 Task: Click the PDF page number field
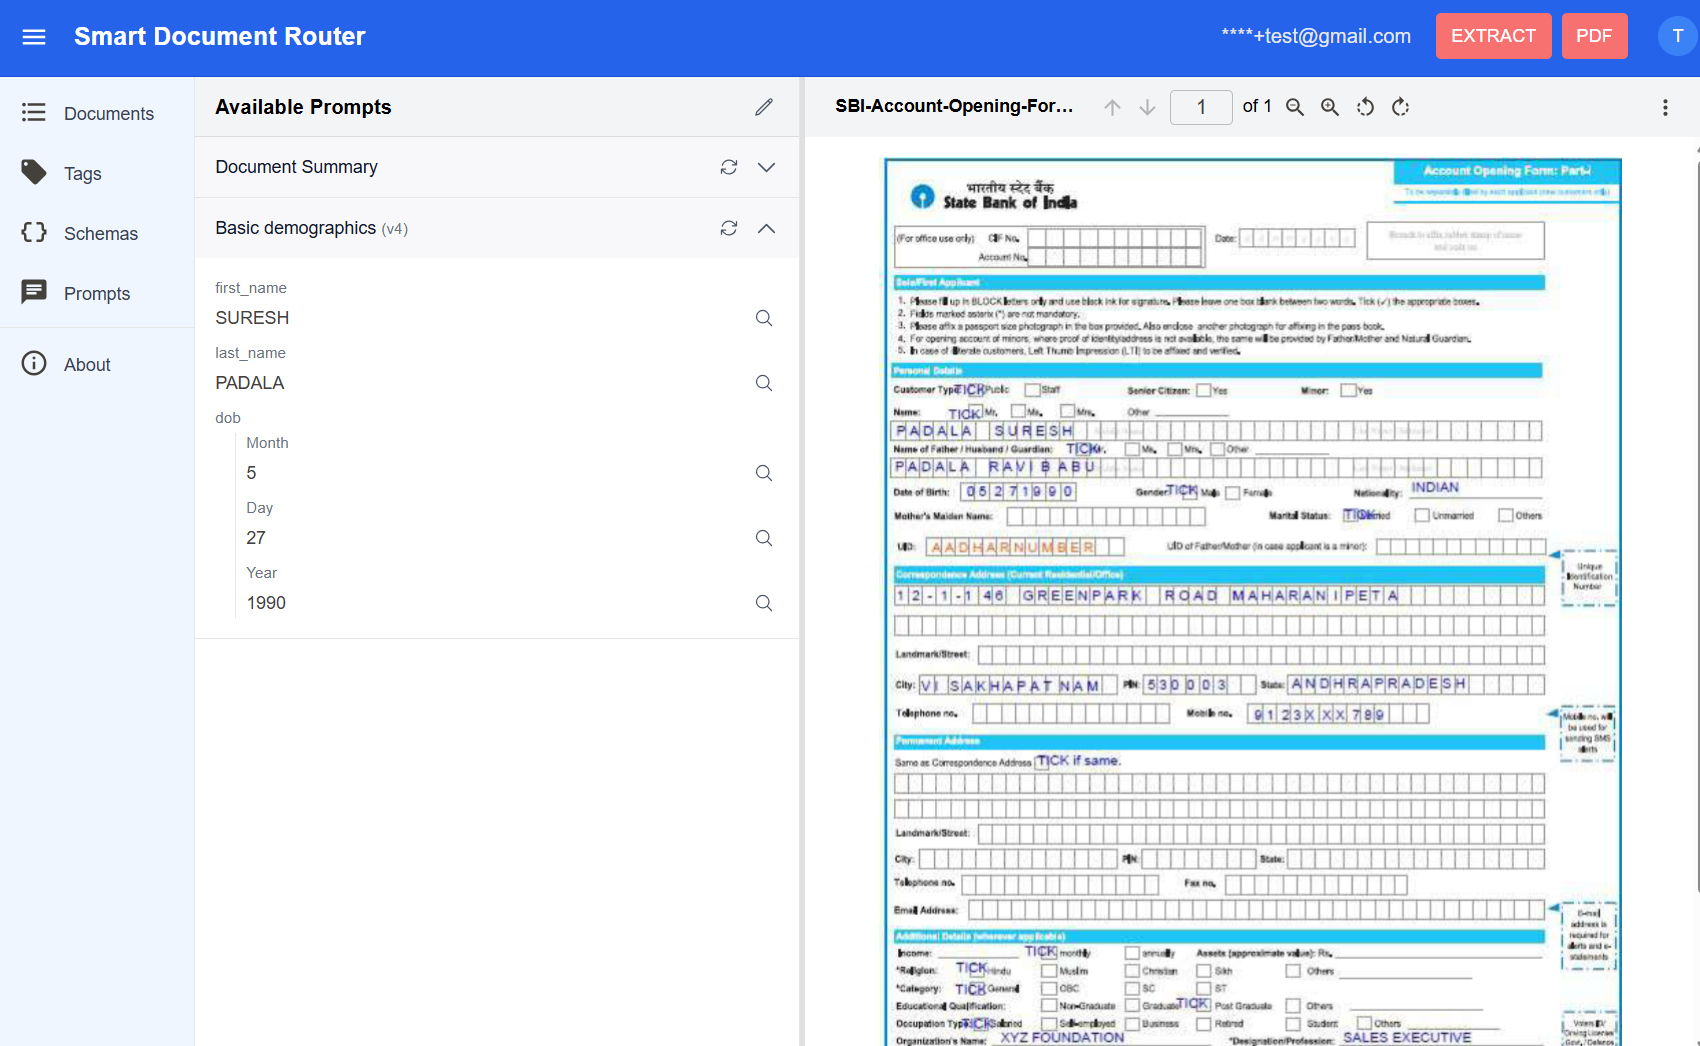(x=1201, y=107)
